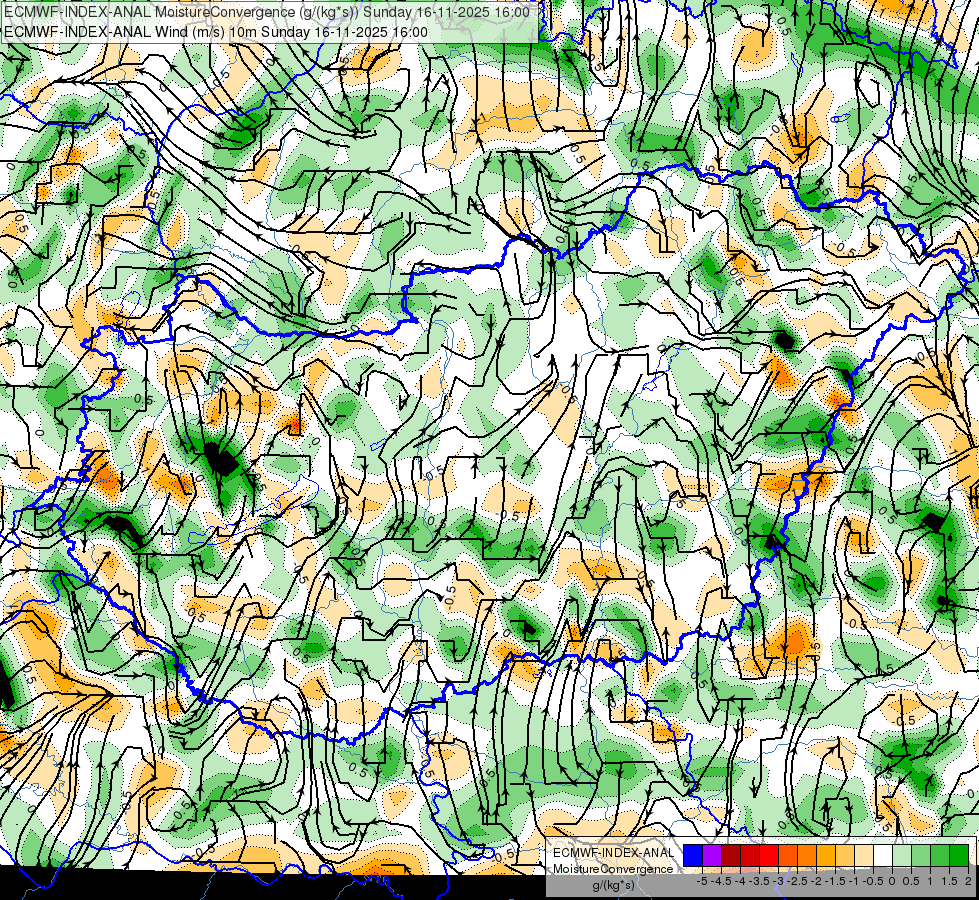Click the Wind (m/s) 10m title line
The image size is (979, 900).
click(x=216, y=32)
